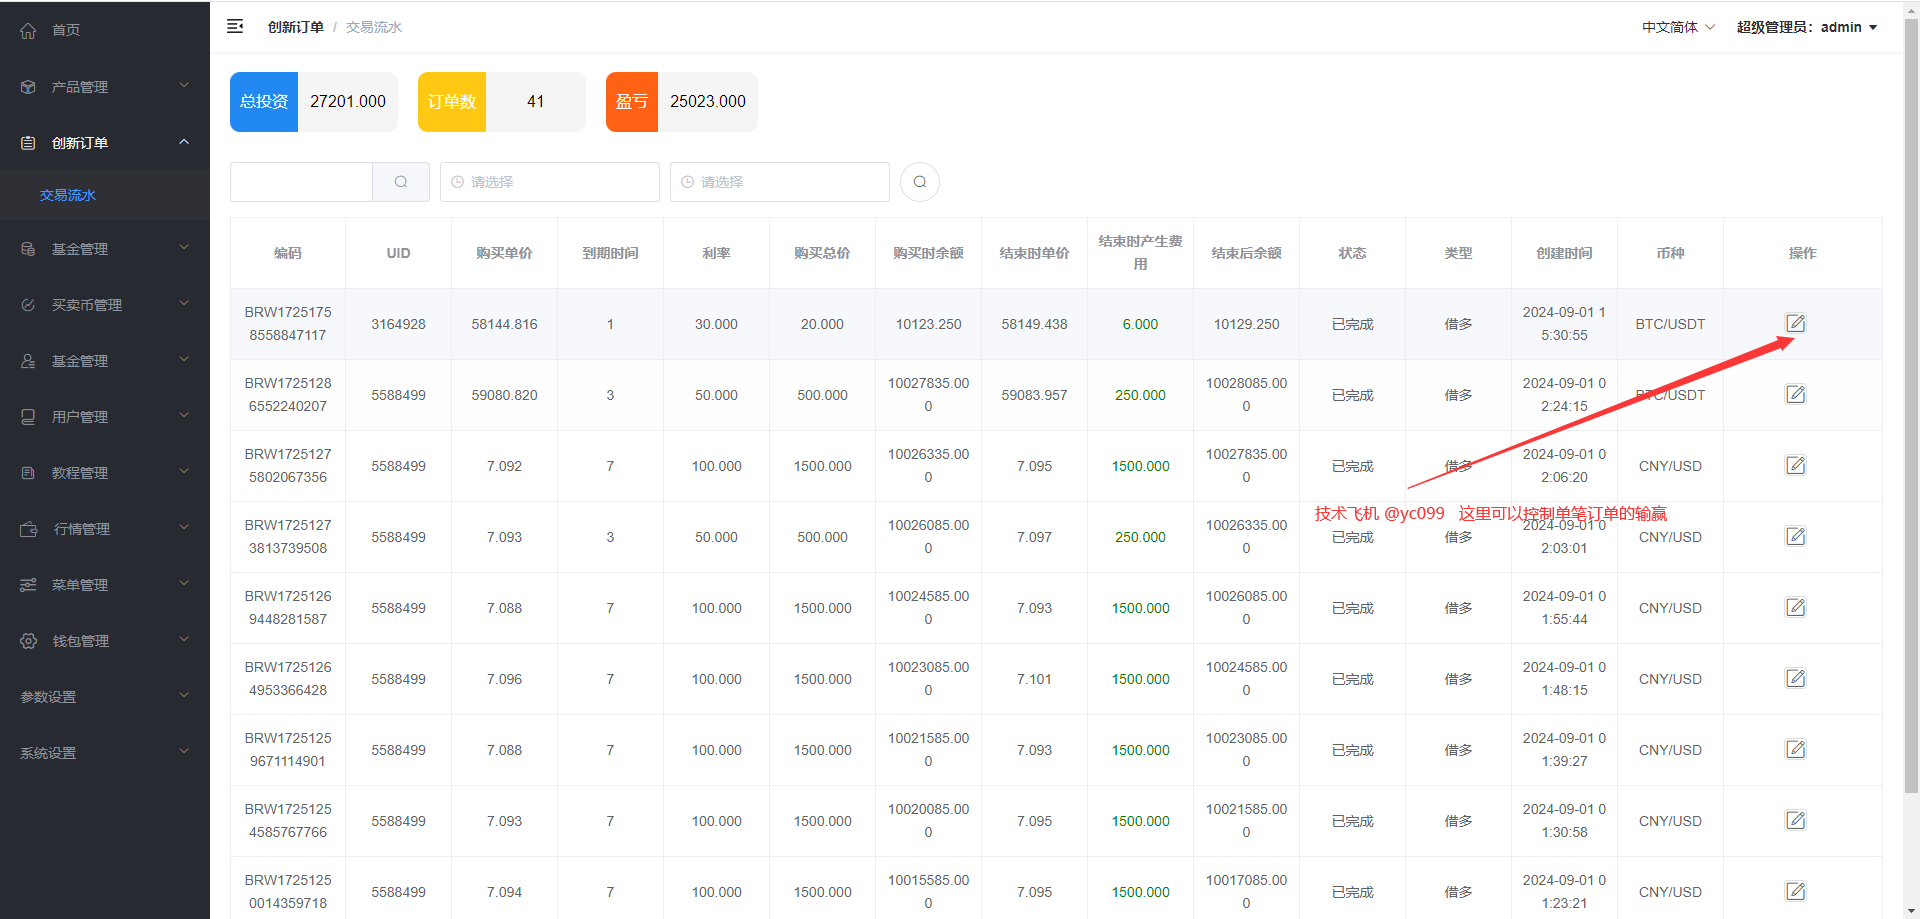Select 交易流水 submenu item
Image resolution: width=1920 pixels, height=919 pixels.
click(68, 195)
